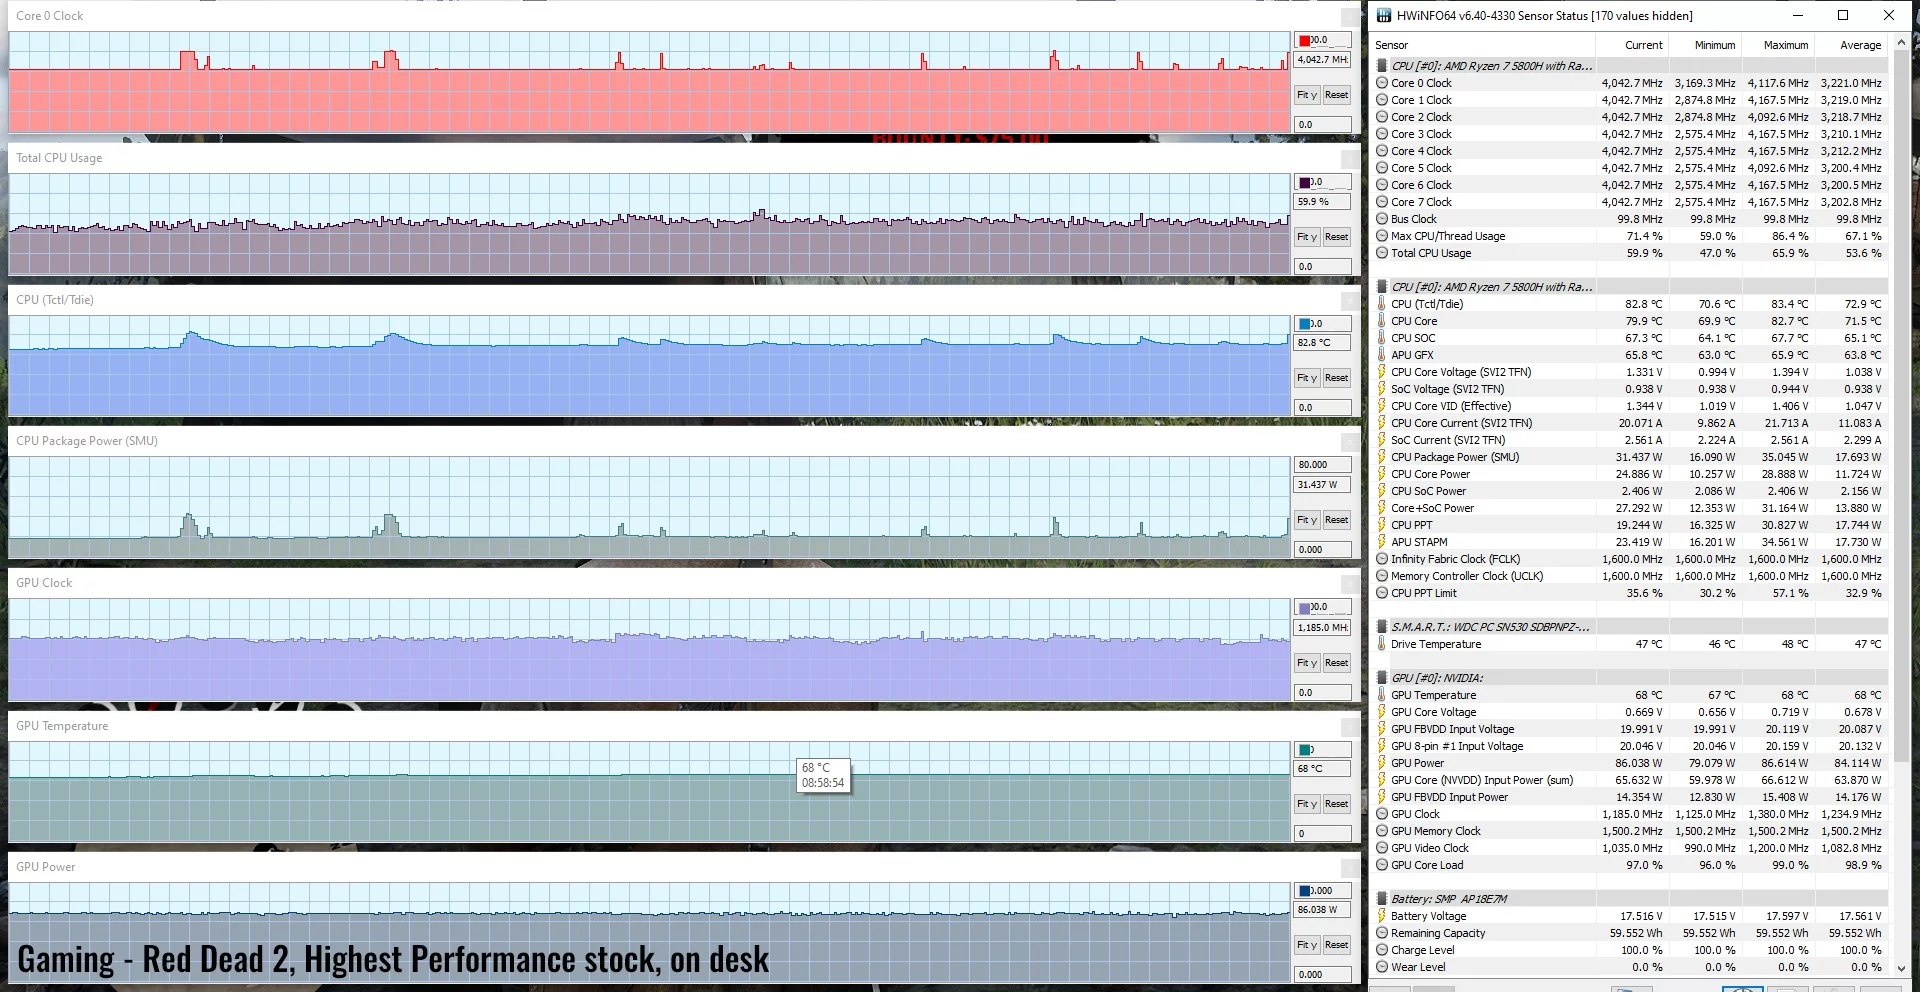
Task: Click the HWiNFO64 logo in the title bar
Action: point(1383,15)
